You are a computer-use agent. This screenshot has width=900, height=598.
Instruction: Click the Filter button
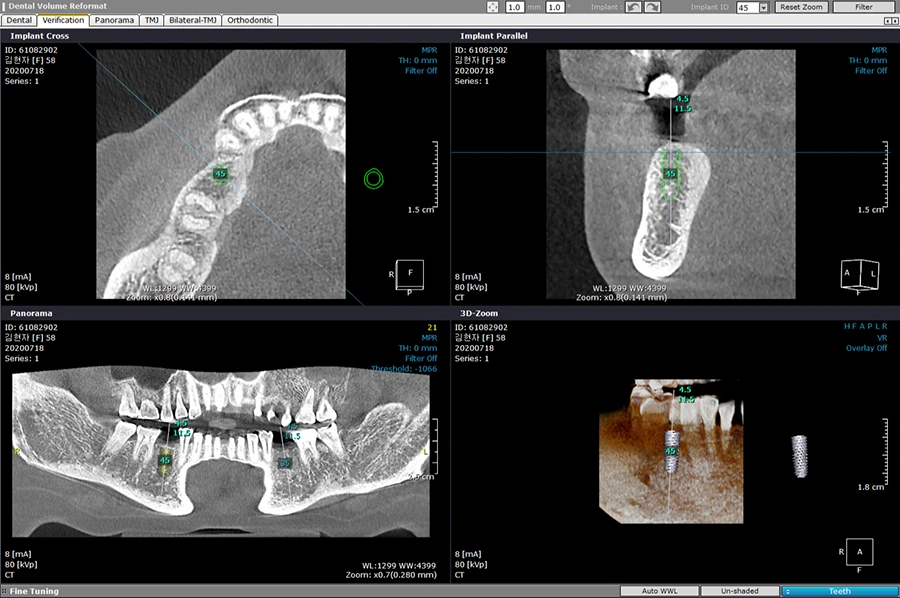point(864,7)
